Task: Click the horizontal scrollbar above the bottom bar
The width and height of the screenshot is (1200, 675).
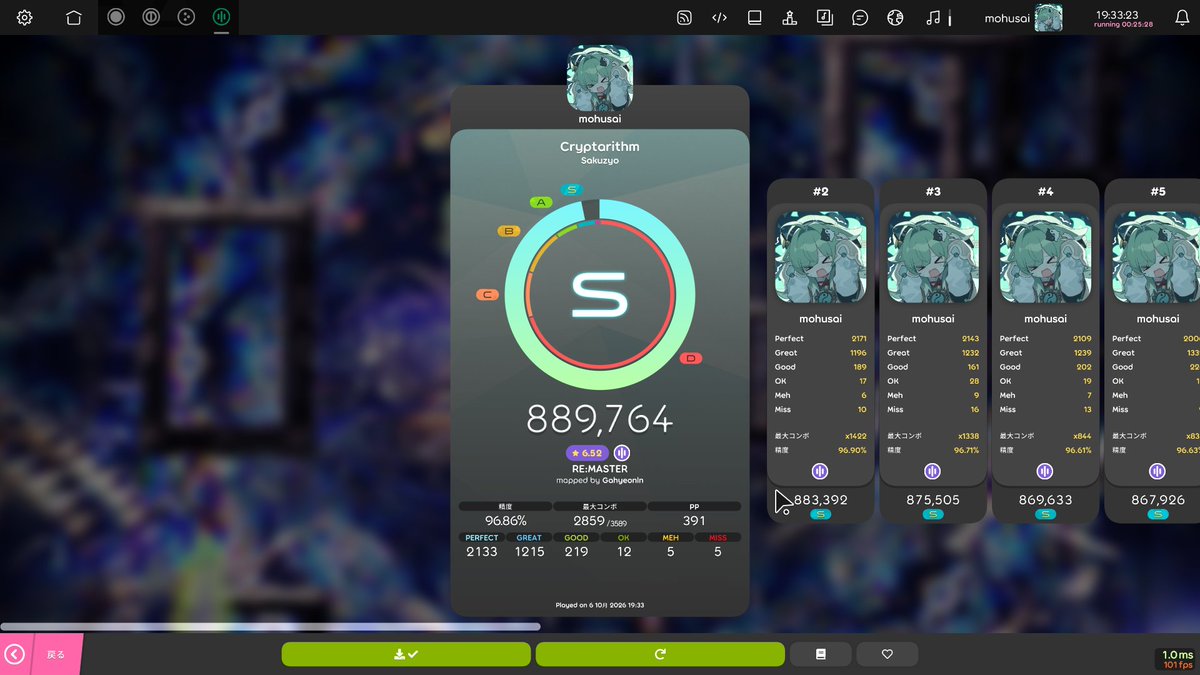Action: [x=270, y=627]
